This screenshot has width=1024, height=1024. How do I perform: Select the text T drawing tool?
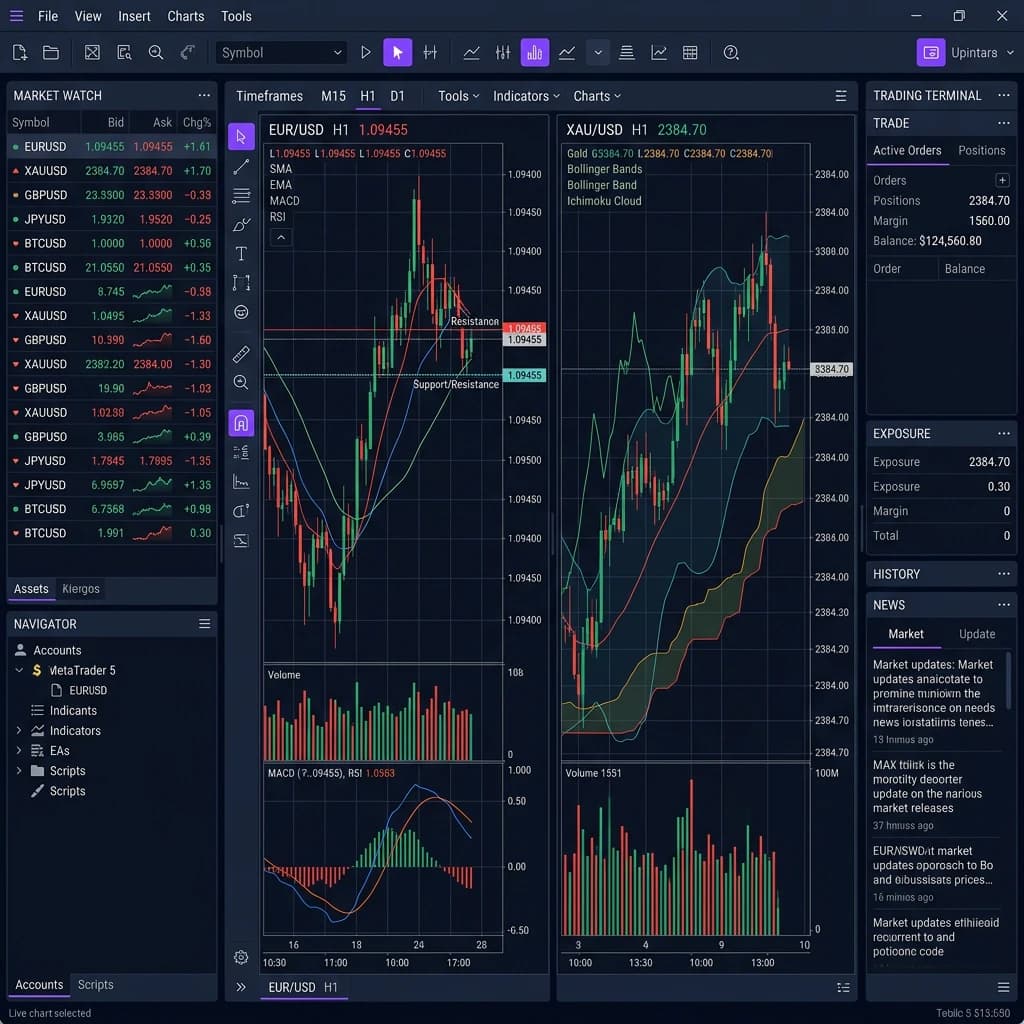pos(241,253)
